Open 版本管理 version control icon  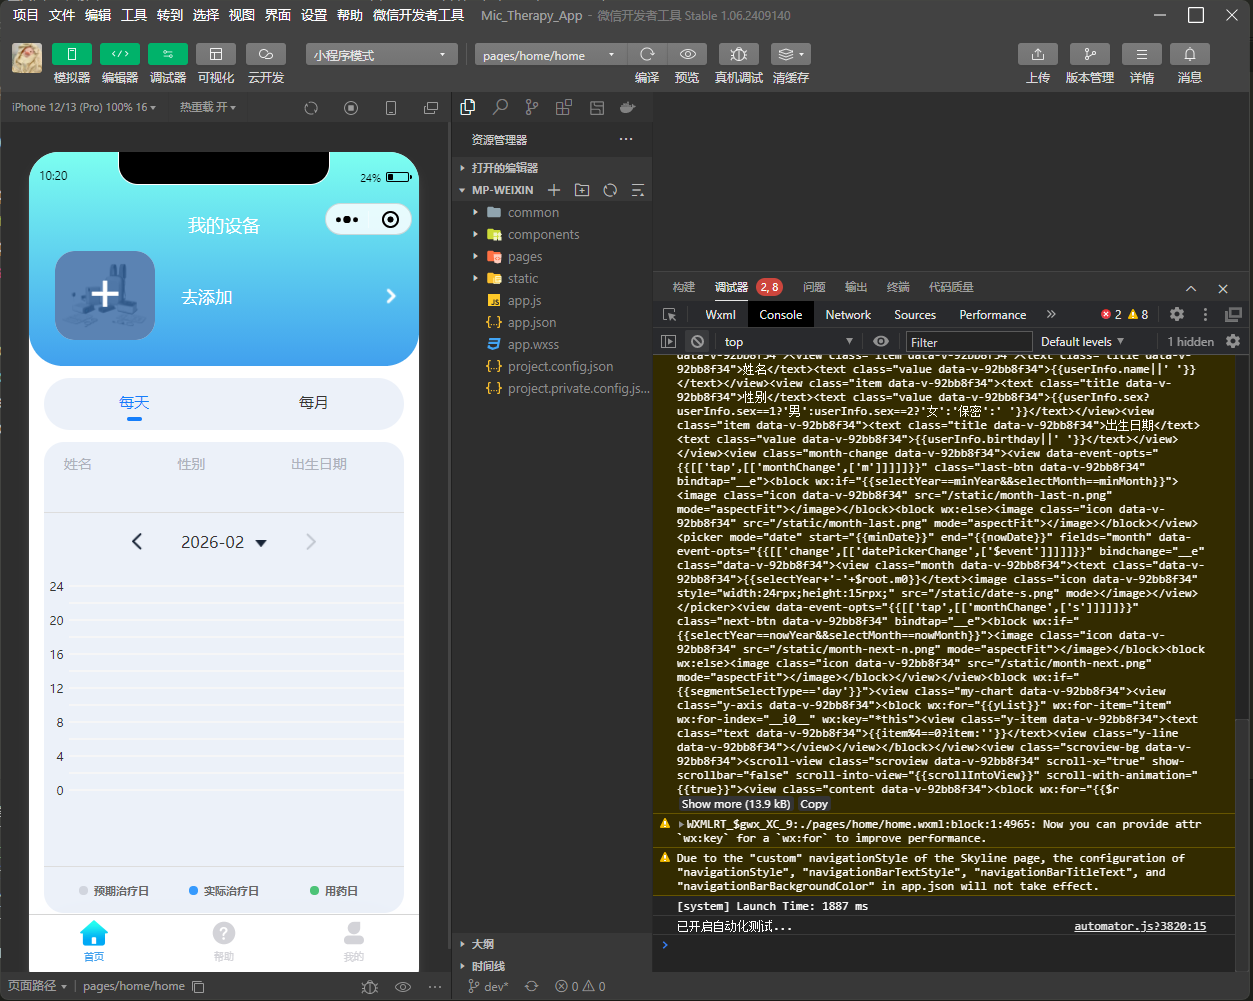[x=1089, y=54]
